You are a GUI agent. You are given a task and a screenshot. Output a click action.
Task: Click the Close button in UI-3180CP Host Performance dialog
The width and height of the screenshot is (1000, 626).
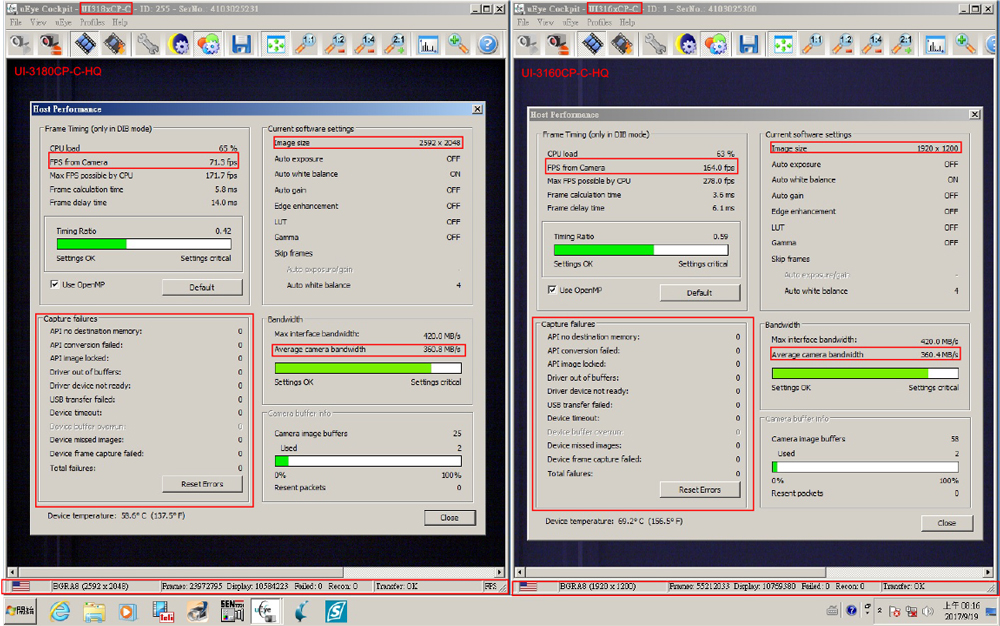(x=449, y=517)
